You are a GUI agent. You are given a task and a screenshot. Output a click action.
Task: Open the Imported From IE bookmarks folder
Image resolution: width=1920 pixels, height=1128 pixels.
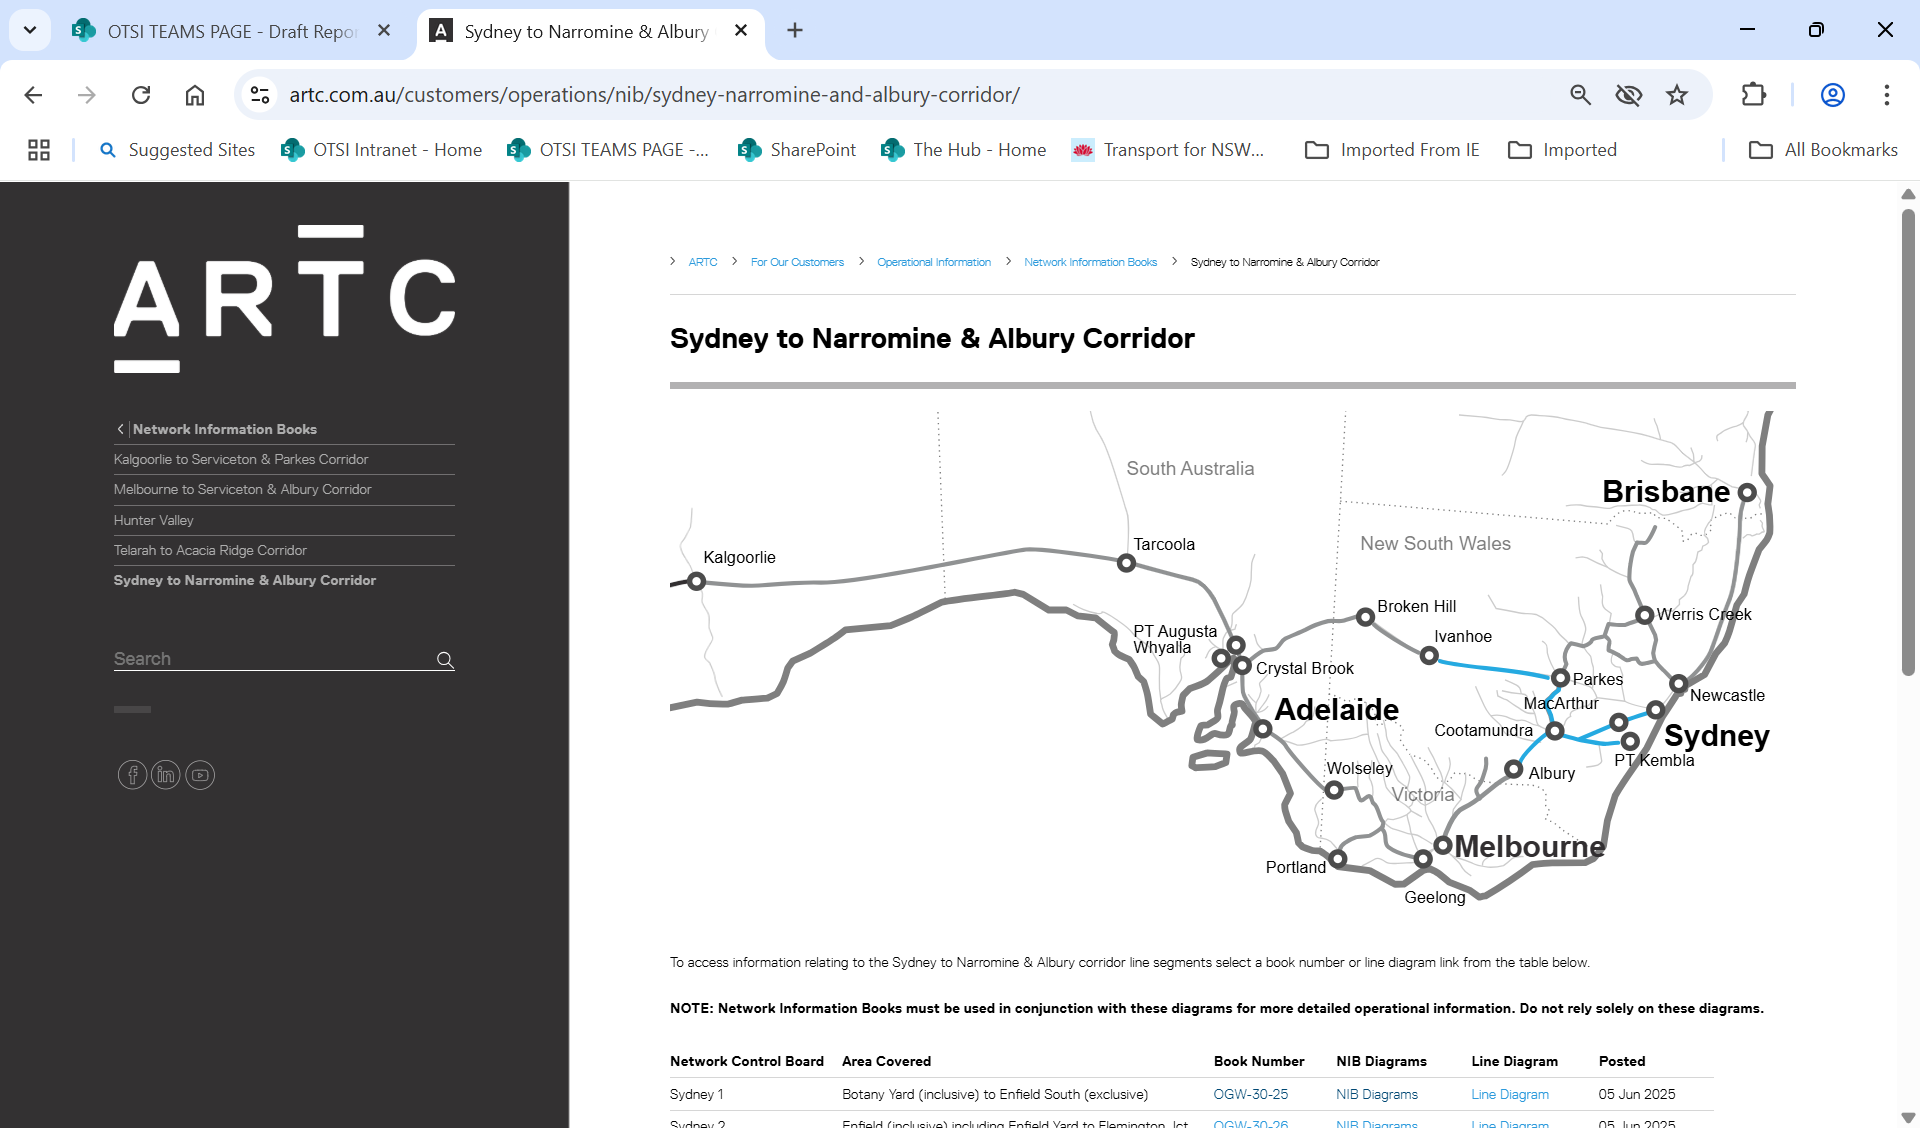click(1392, 150)
